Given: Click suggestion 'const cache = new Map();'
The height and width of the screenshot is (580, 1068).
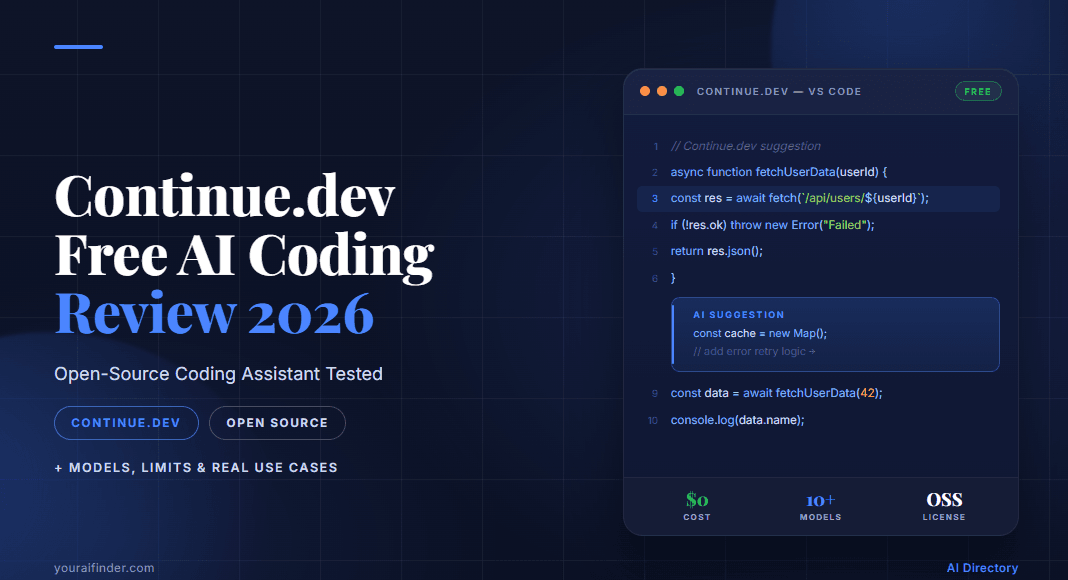Looking at the screenshot, I should point(760,334).
